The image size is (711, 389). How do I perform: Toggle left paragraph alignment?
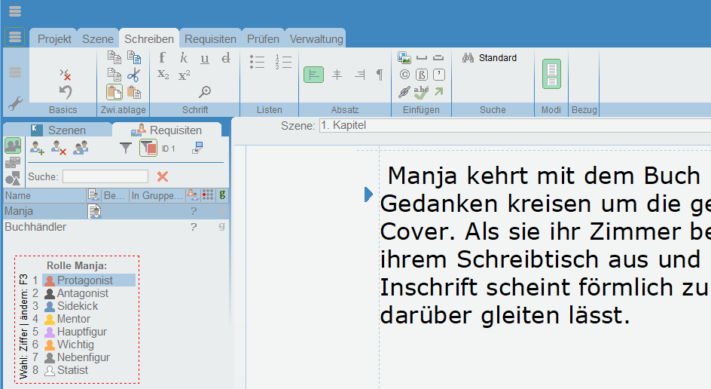(314, 75)
